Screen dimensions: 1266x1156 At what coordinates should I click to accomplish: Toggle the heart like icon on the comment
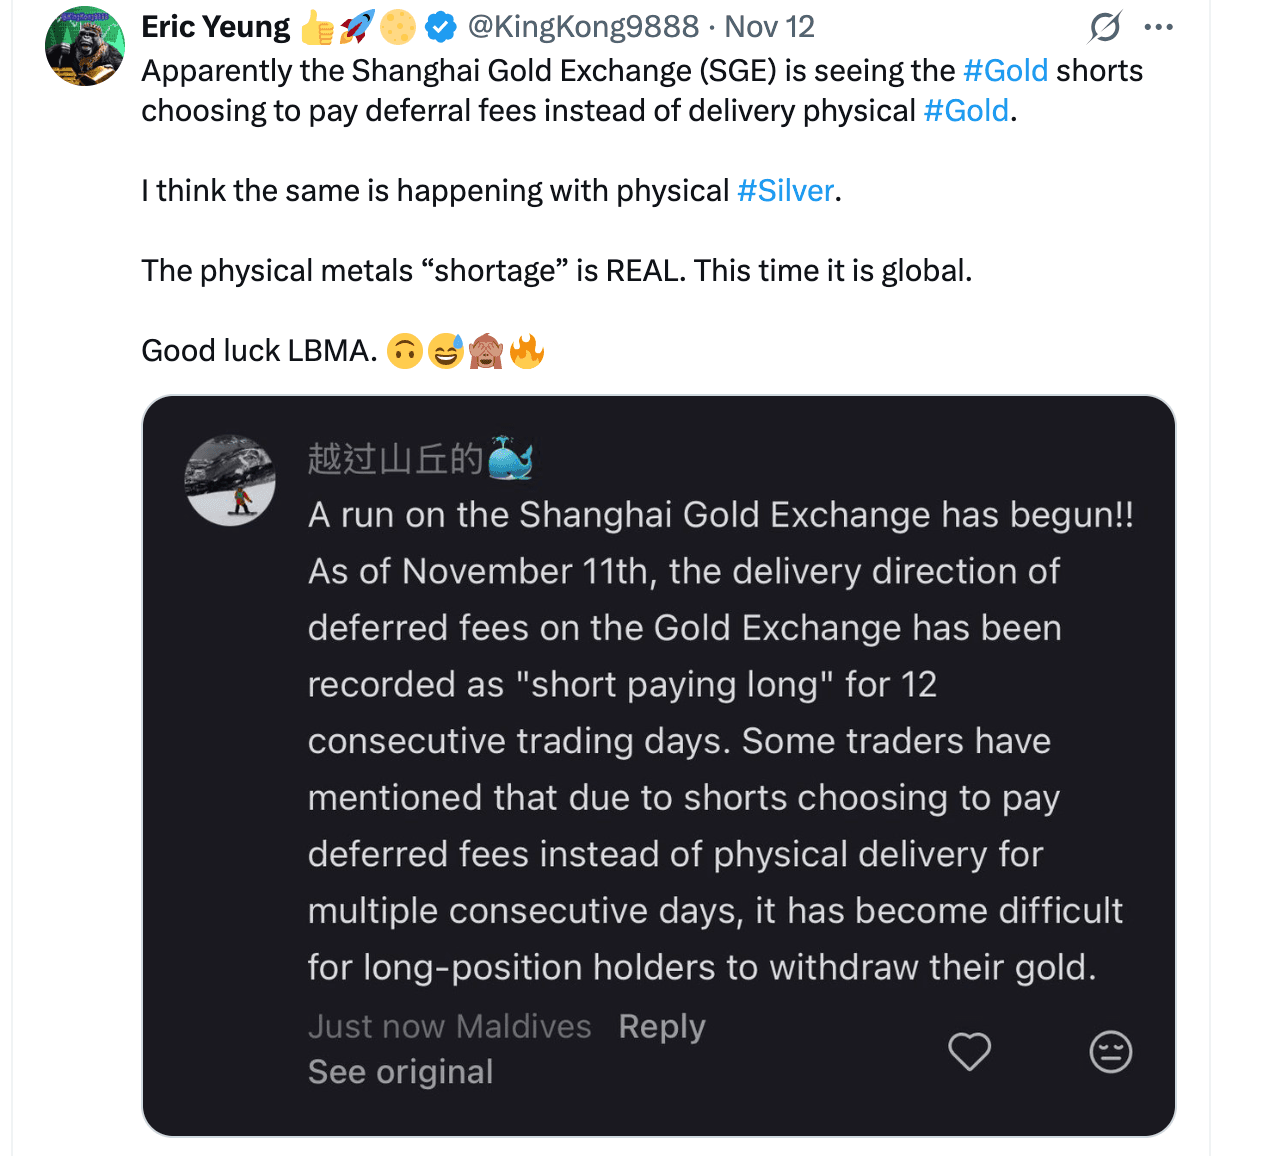tap(969, 1051)
